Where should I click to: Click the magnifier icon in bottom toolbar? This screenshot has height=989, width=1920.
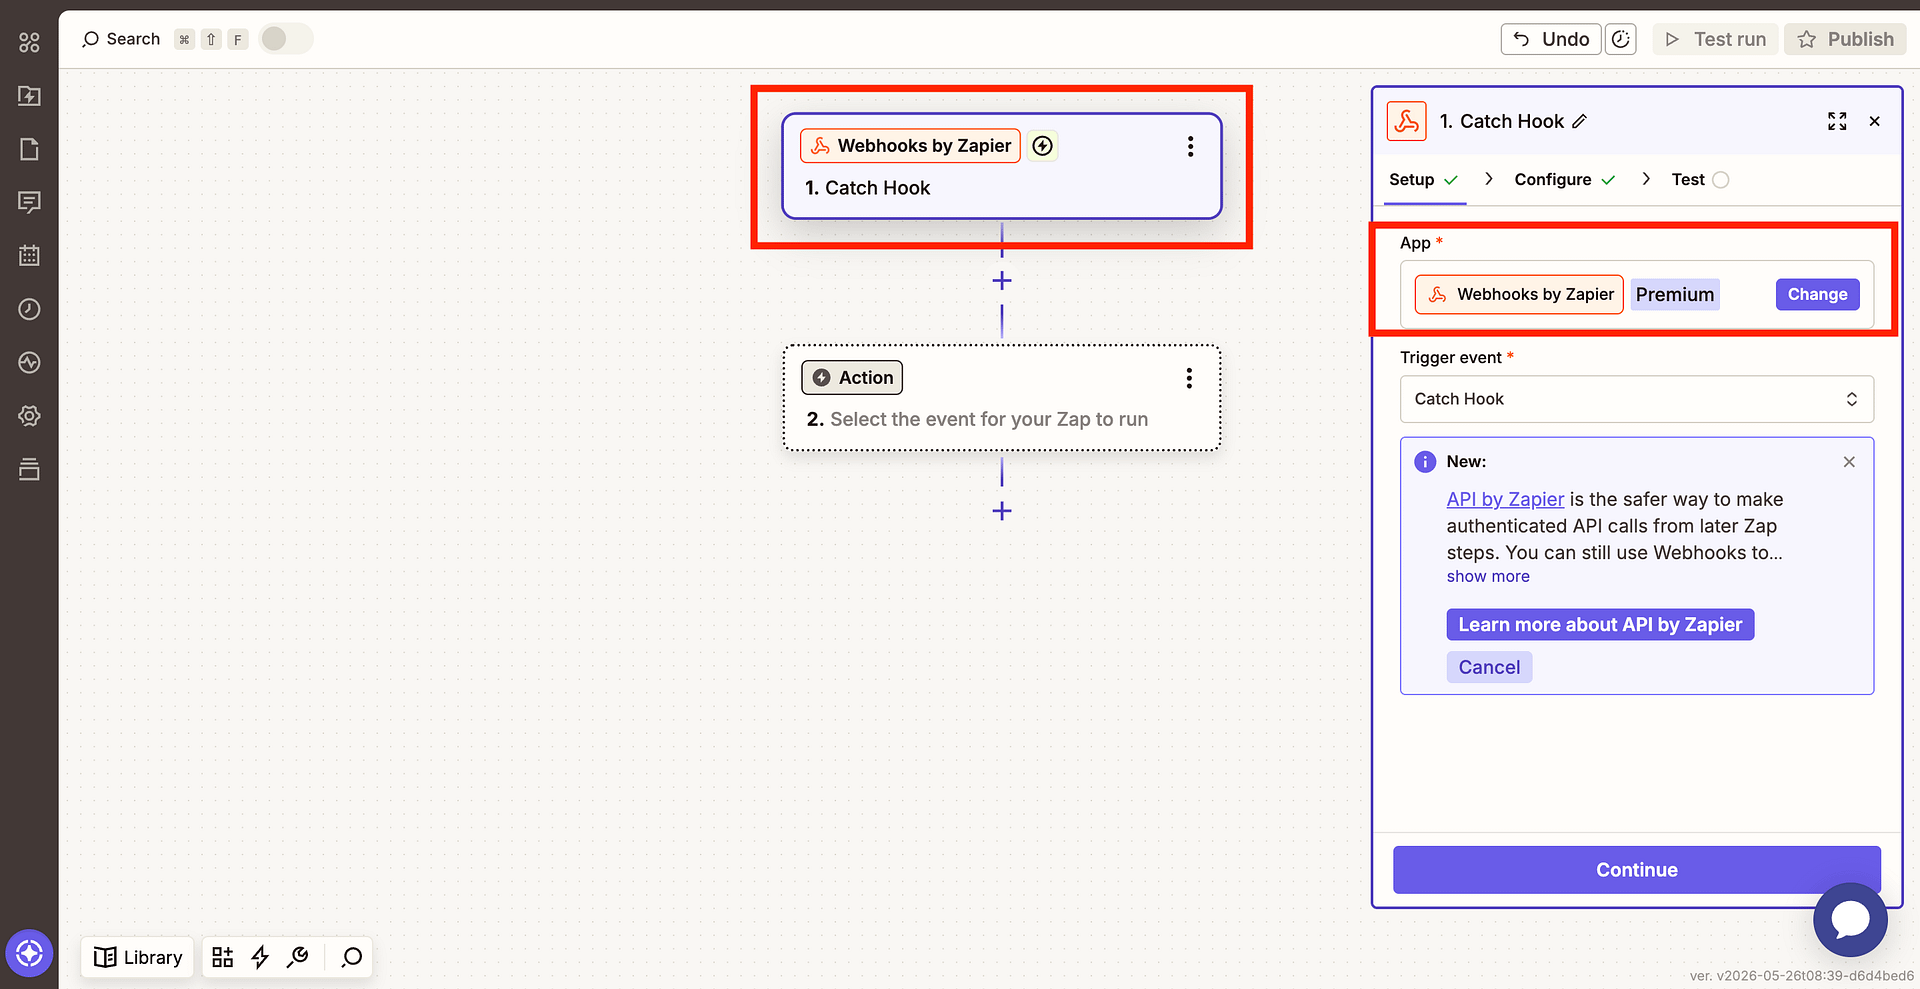351,957
